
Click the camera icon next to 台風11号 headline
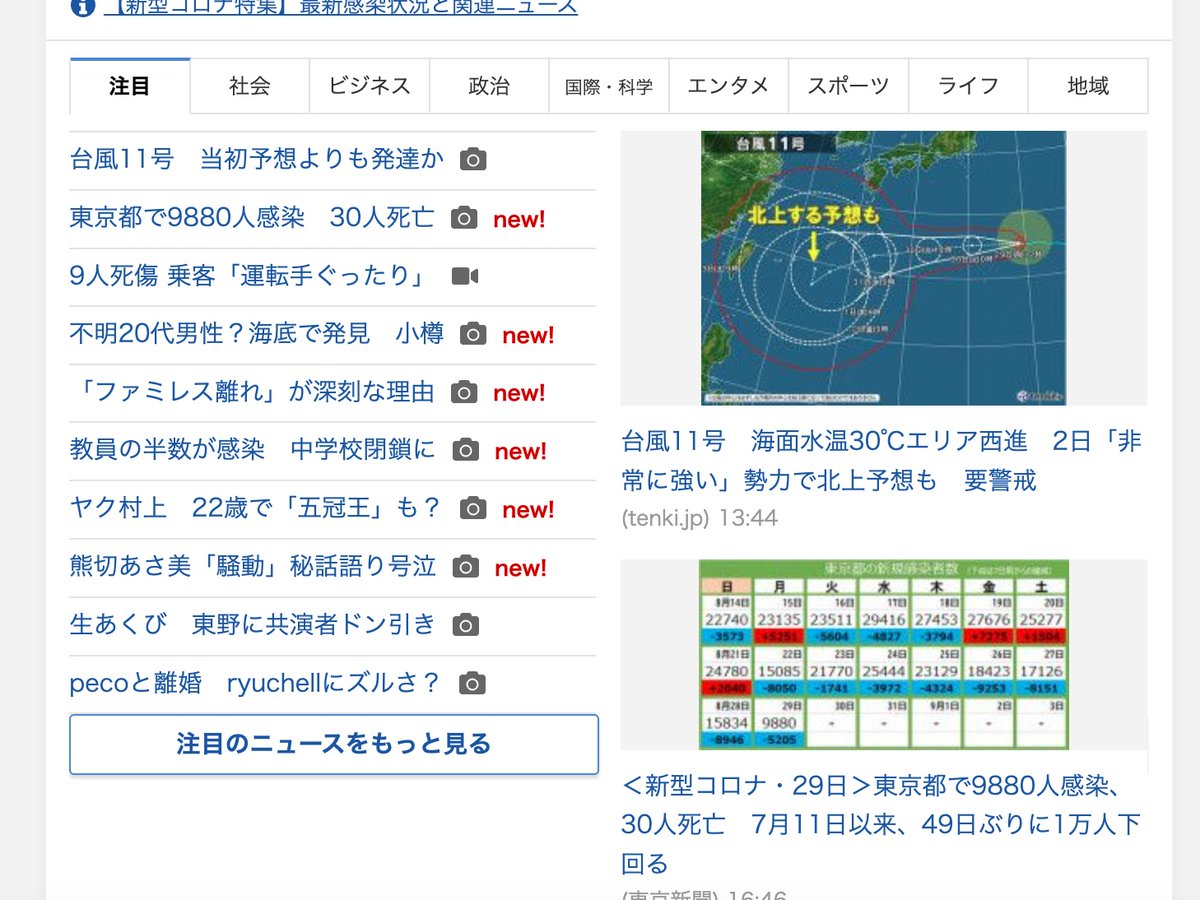[x=471, y=158]
